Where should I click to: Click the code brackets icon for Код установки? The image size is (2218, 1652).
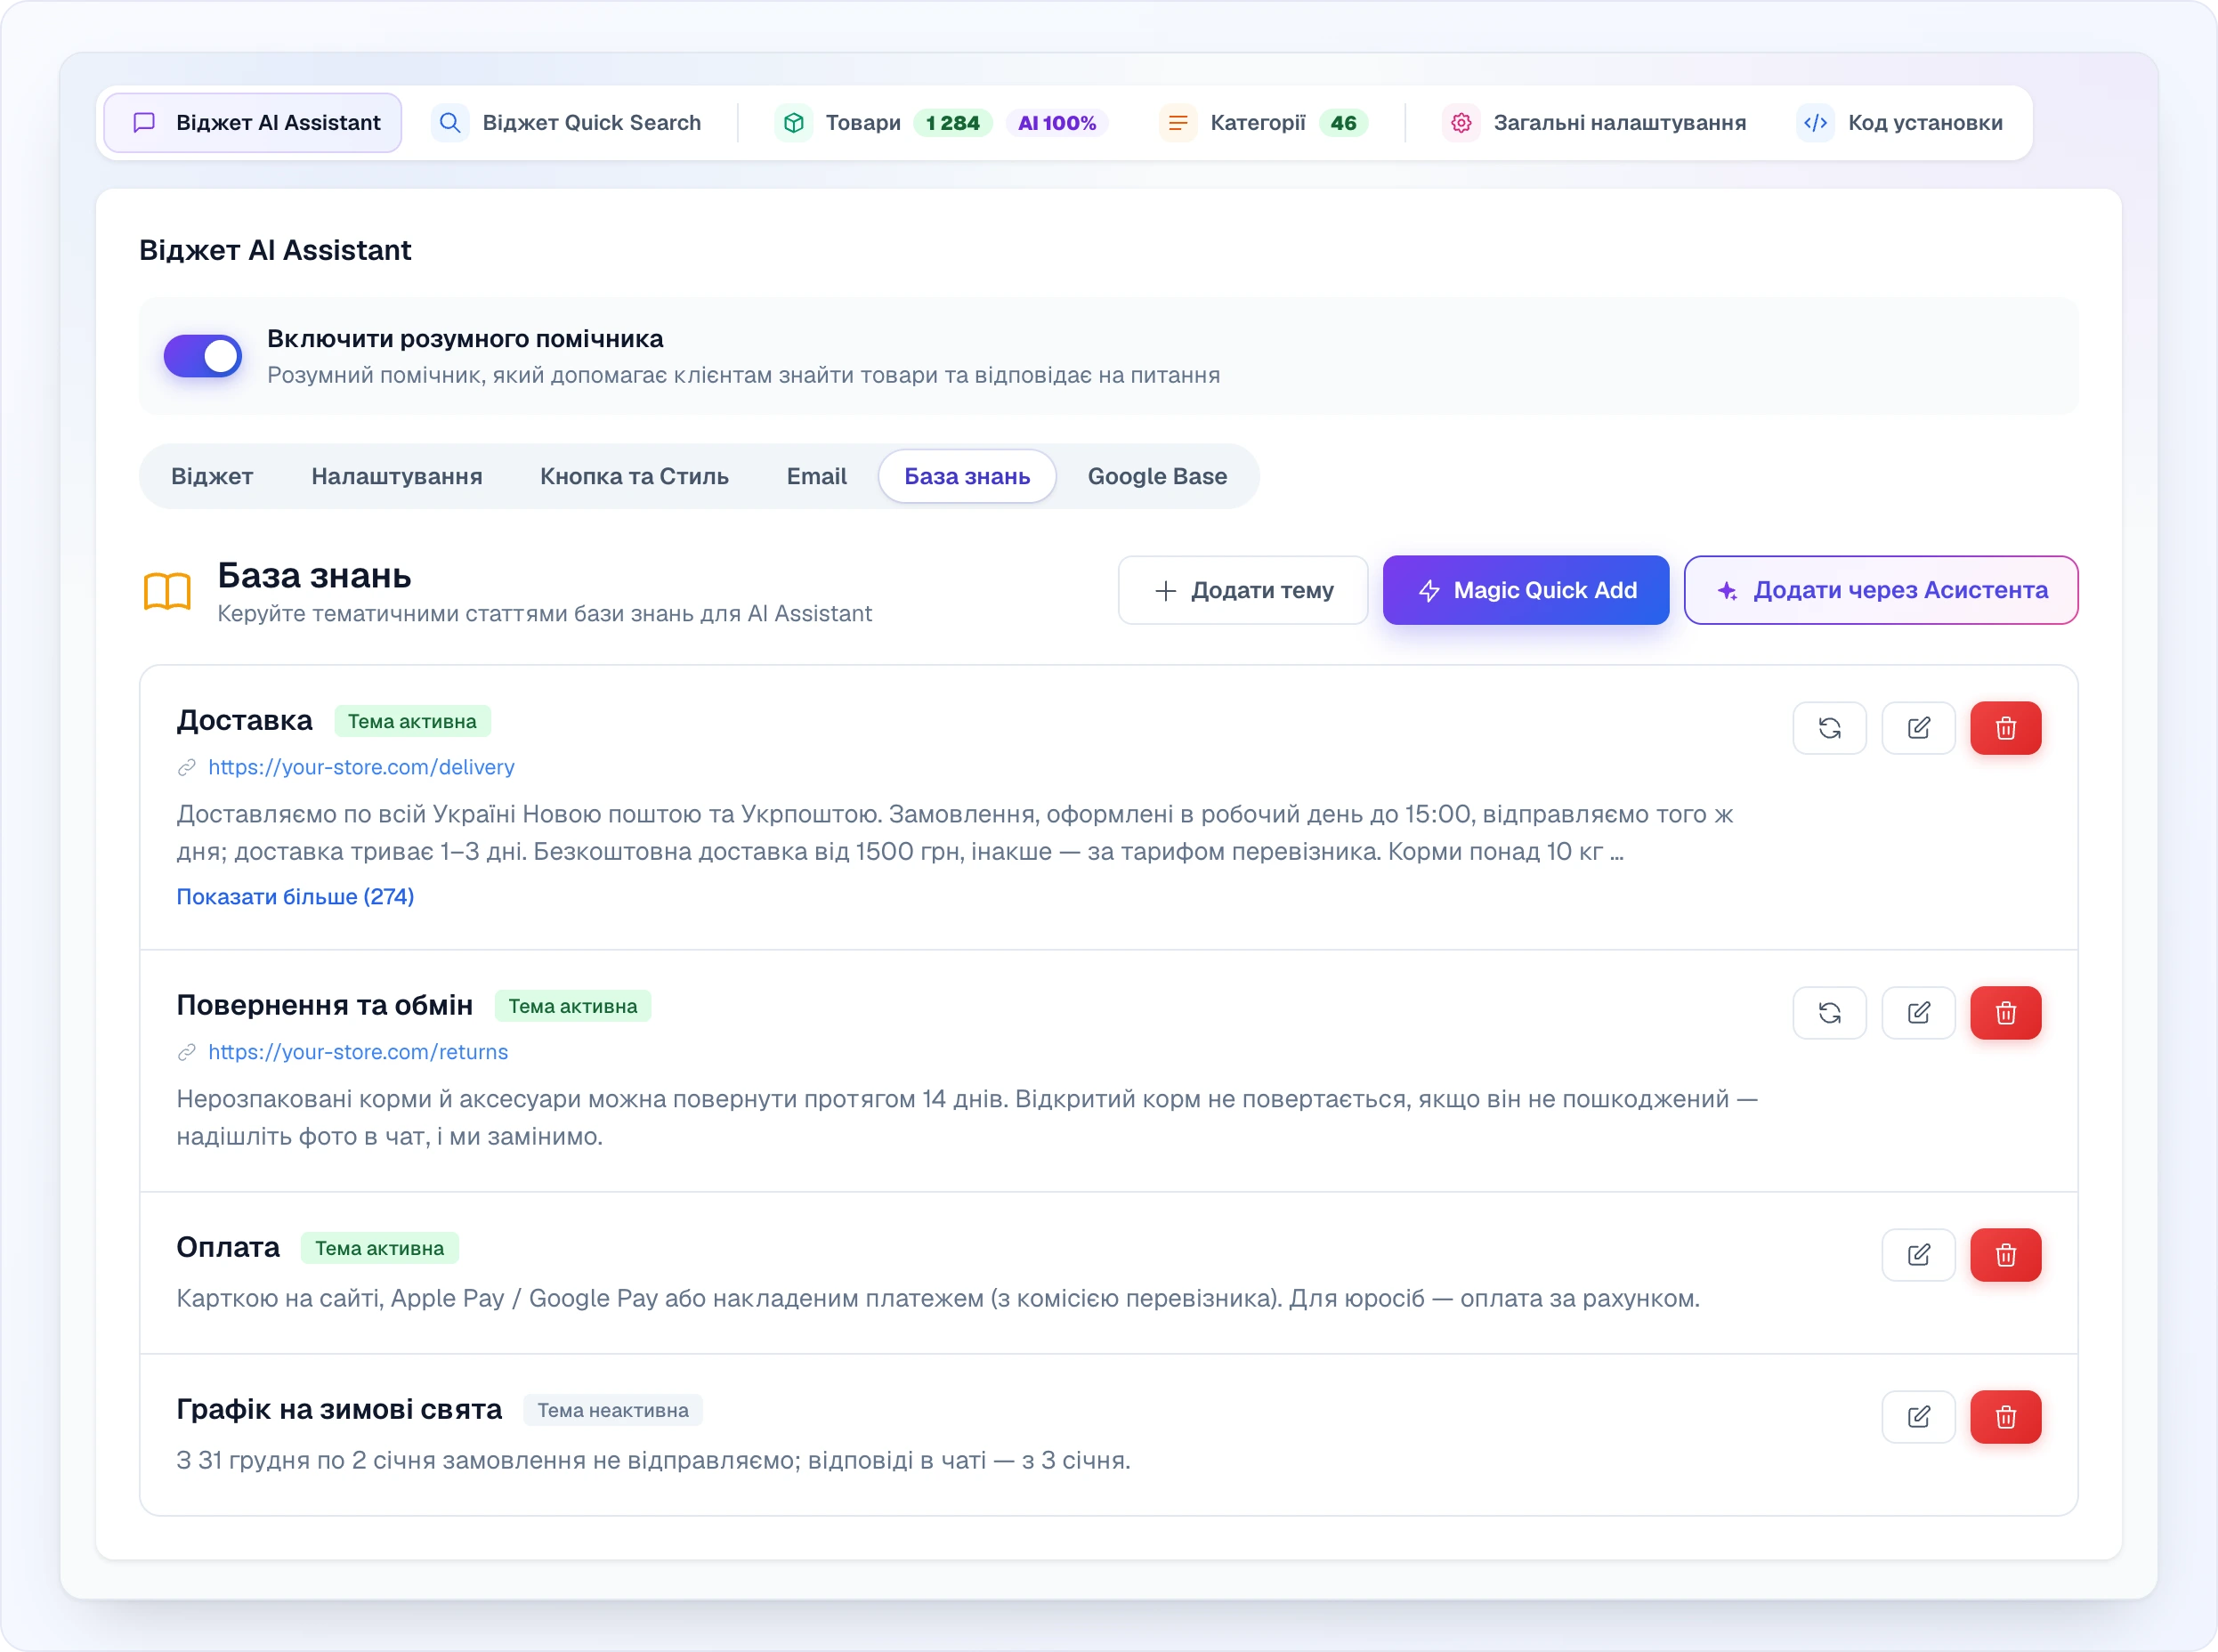point(1815,123)
